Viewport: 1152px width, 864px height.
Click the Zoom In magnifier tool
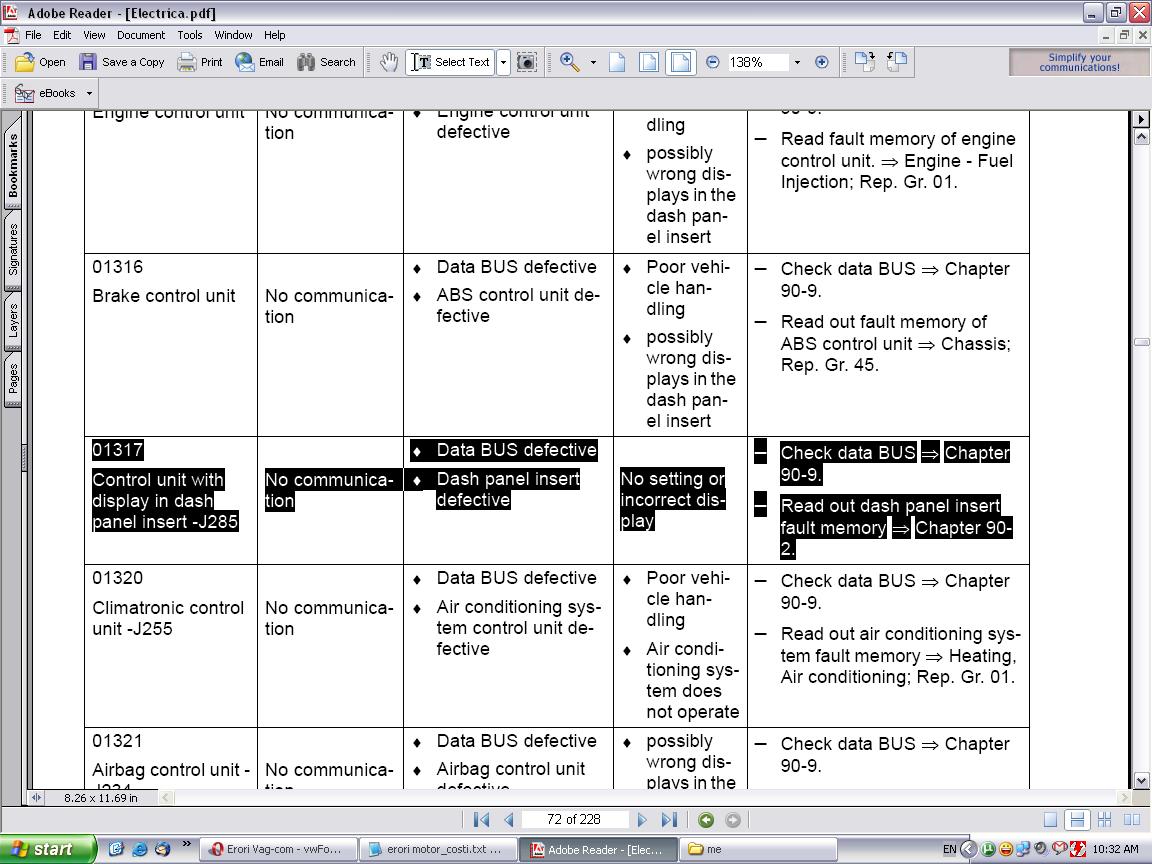pyautogui.click(x=570, y=62)
